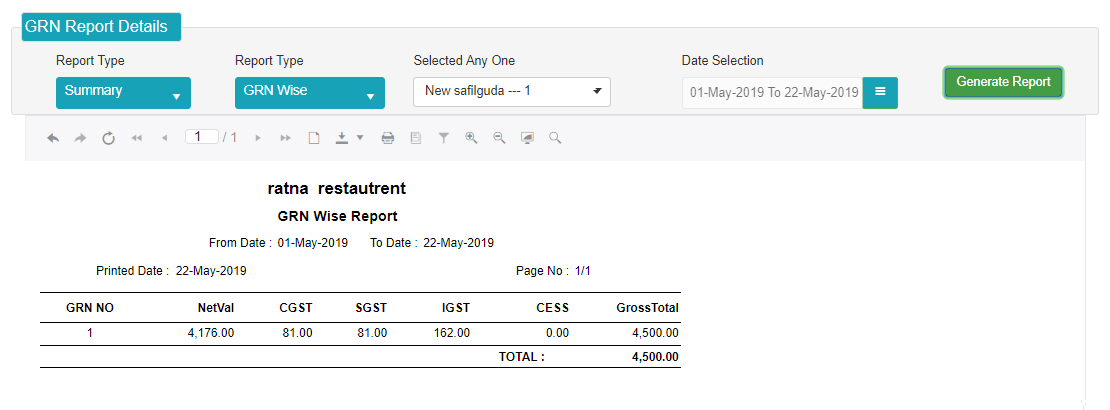Open the Summary report type dropdown

[123, 93]
